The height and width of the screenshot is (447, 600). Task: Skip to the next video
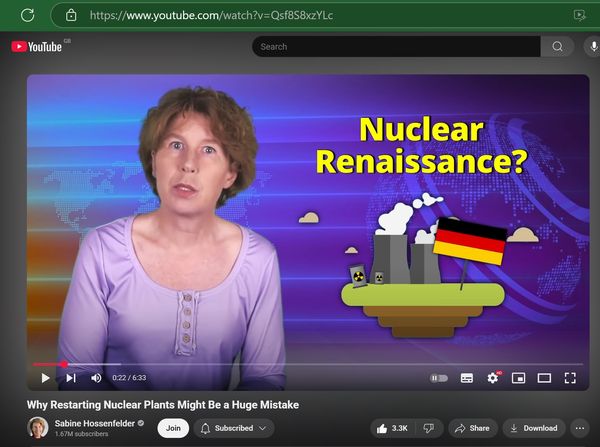71,378
